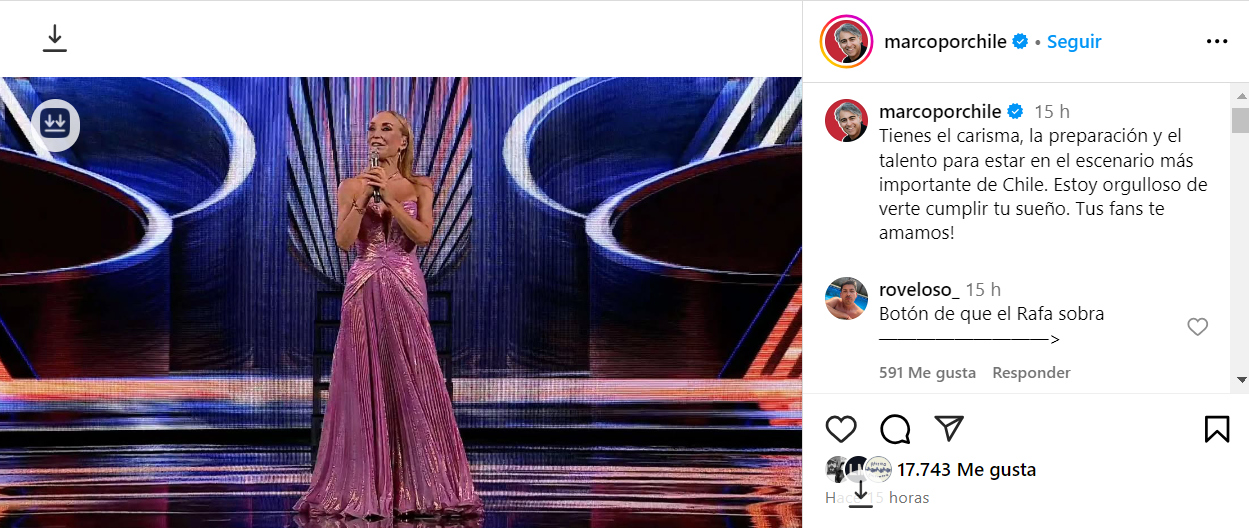This screenshot has width=1249, height=528.
Task: Open roveloso_ profile picture in comments
Action: click(x=846, y=299)
